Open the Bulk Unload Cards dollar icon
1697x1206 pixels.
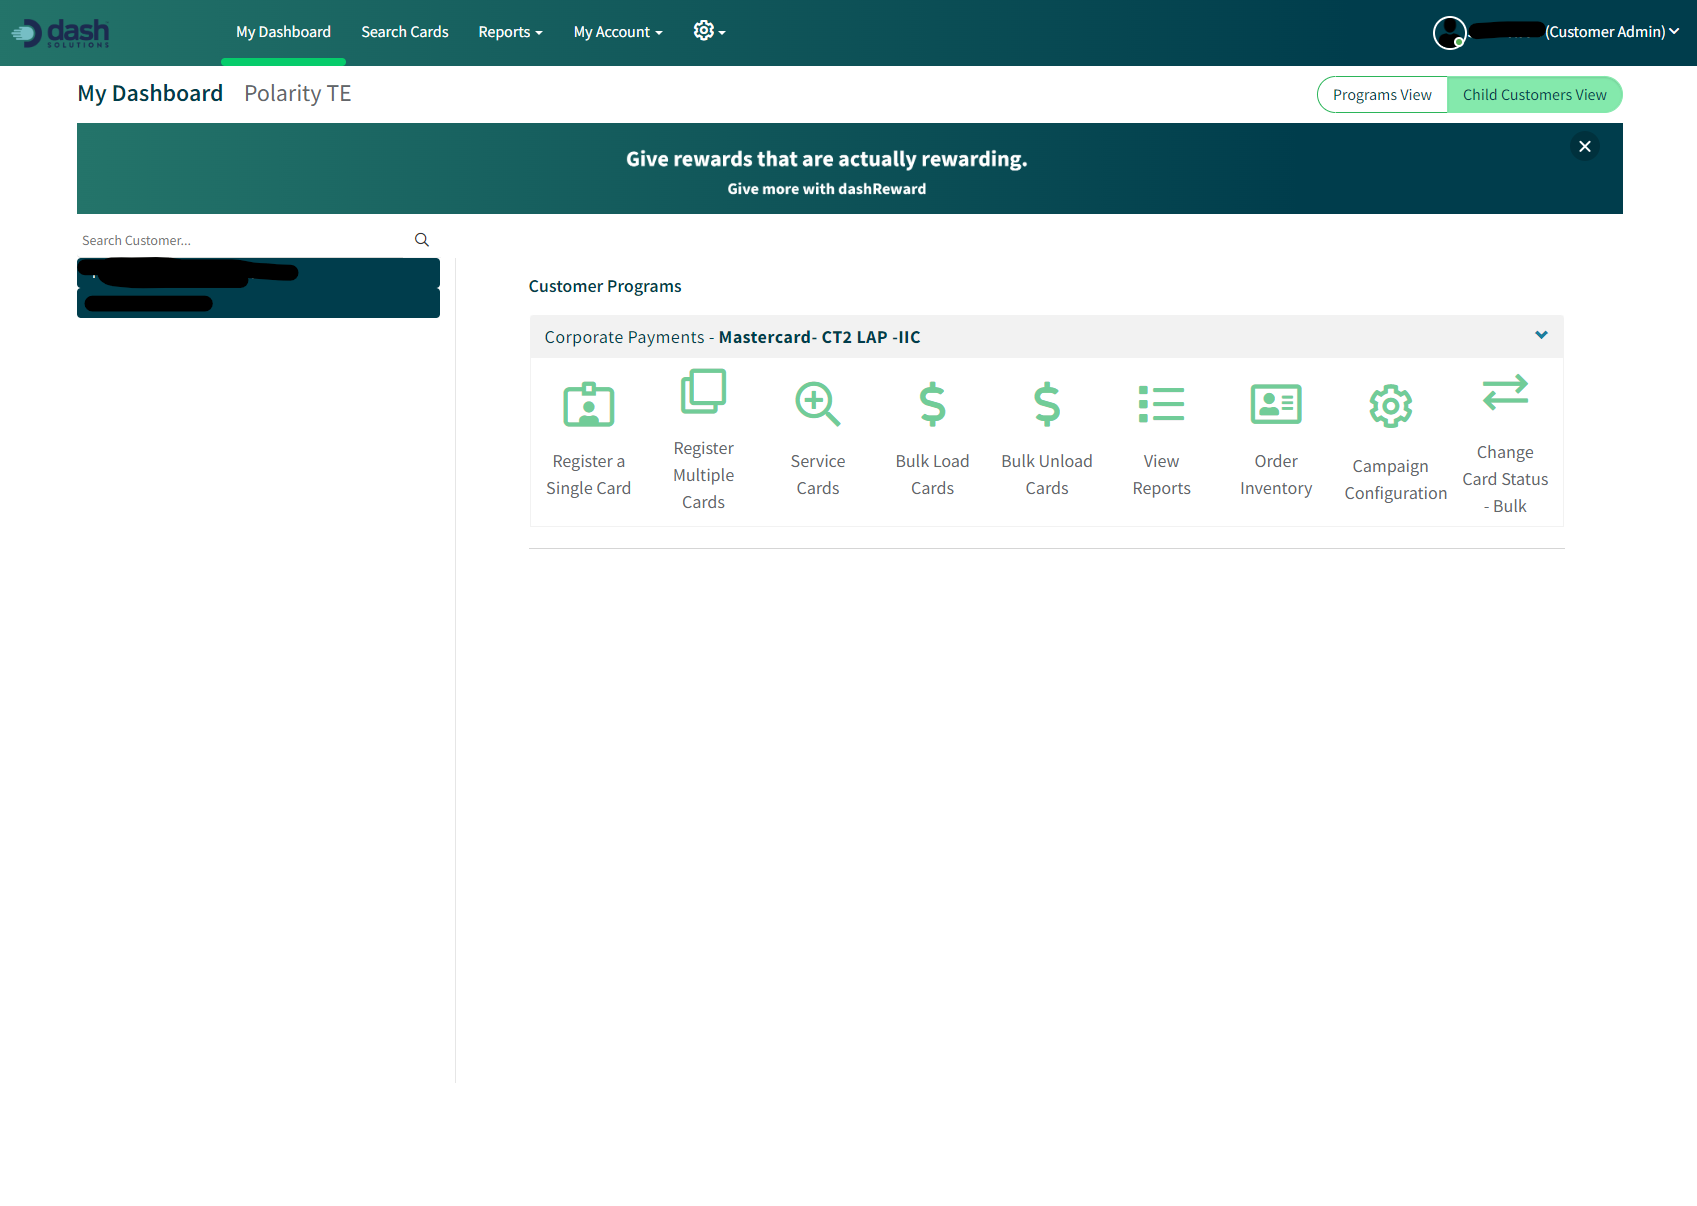[x=1047, y=405]
